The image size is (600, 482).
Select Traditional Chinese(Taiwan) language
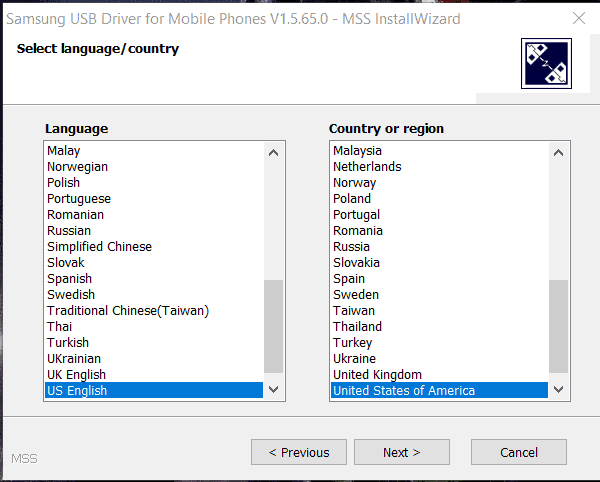[x=154, y=311]
